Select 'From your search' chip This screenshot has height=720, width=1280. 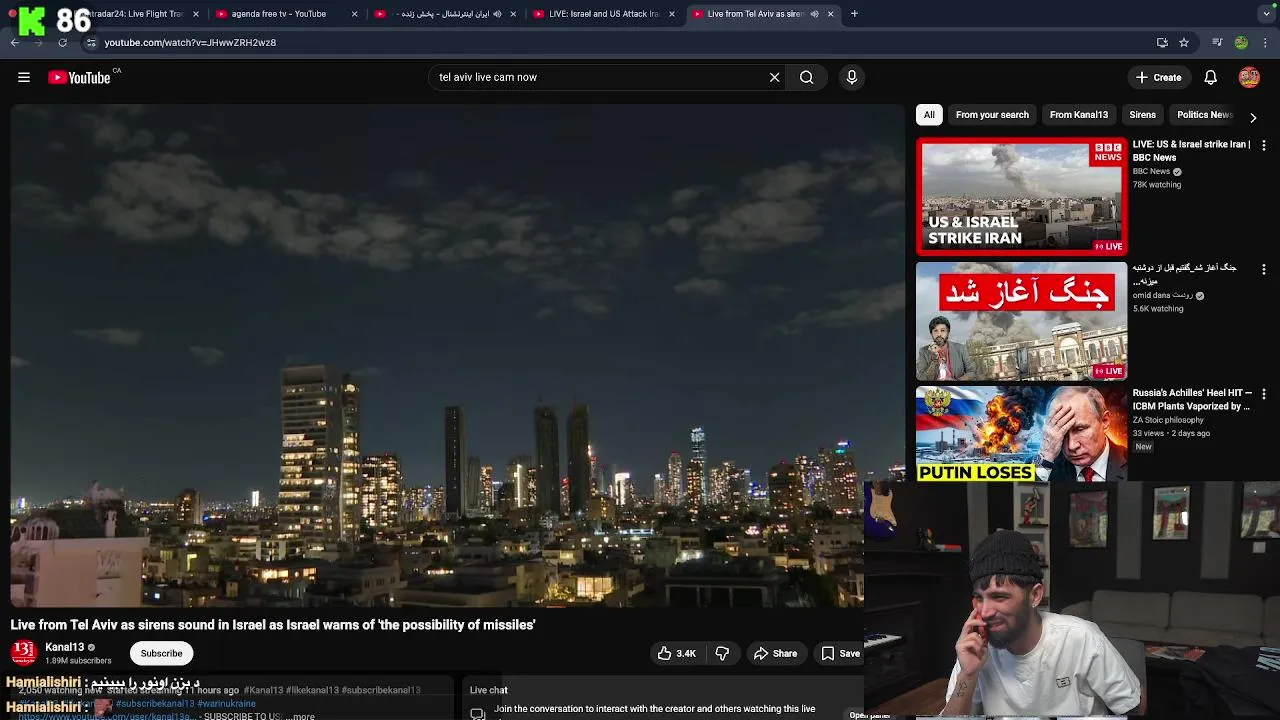[992, 114]
